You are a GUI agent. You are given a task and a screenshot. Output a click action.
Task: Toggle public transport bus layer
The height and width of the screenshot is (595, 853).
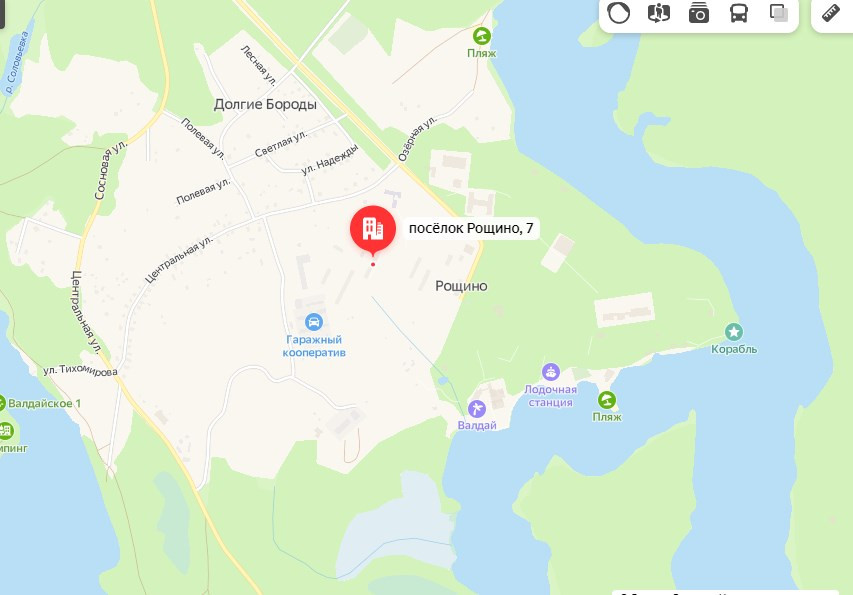pyautogui.click(x=738, y=13)
